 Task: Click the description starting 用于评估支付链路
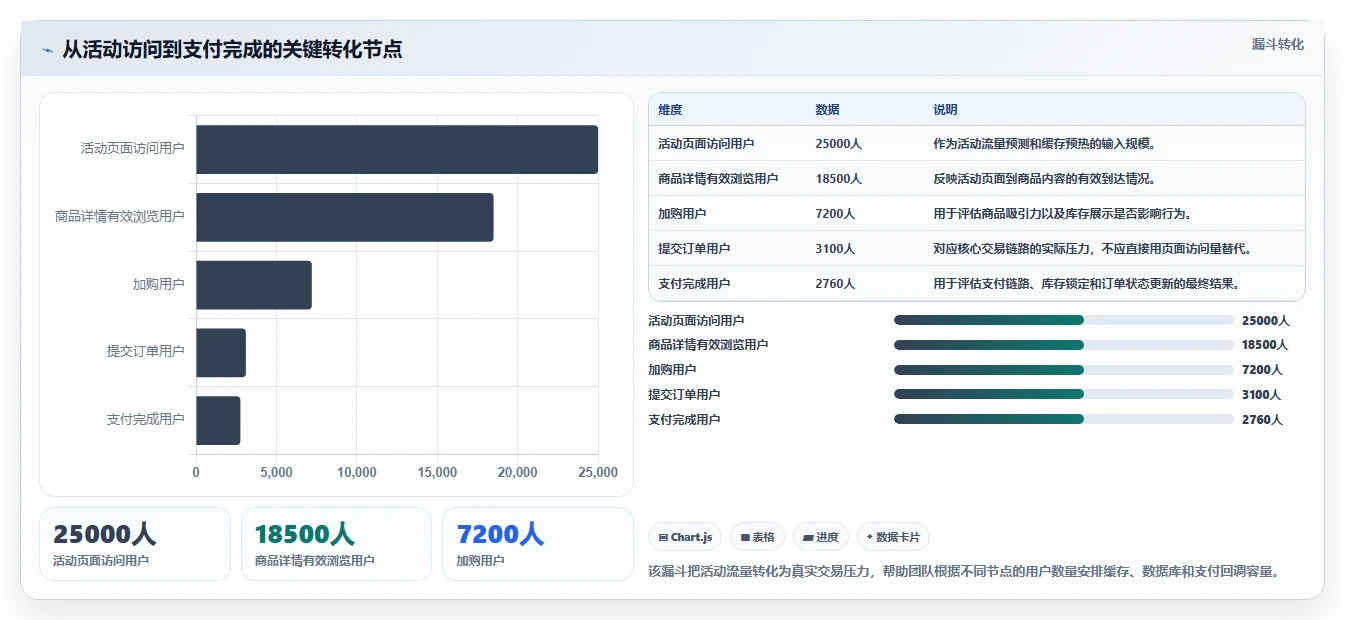tap(1086, 284)
